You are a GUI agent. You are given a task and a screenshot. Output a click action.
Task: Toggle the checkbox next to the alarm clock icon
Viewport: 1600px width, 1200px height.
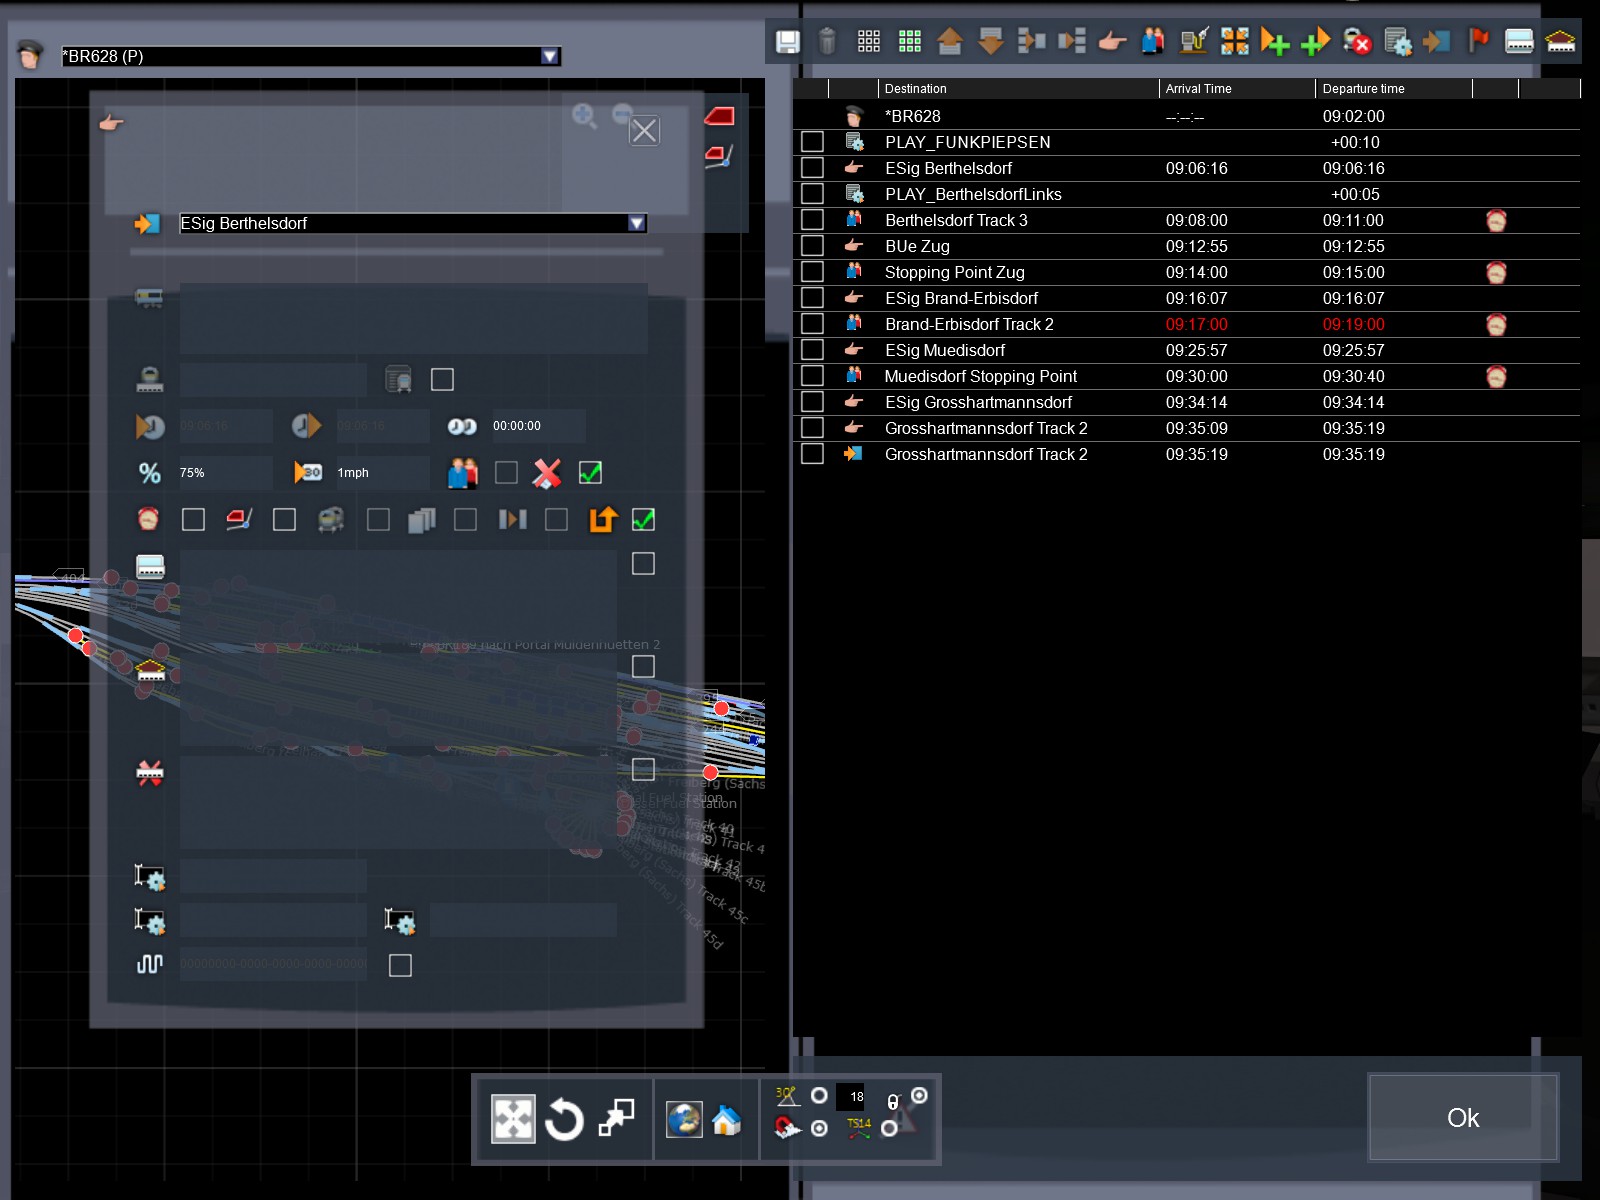pos(193,520)
